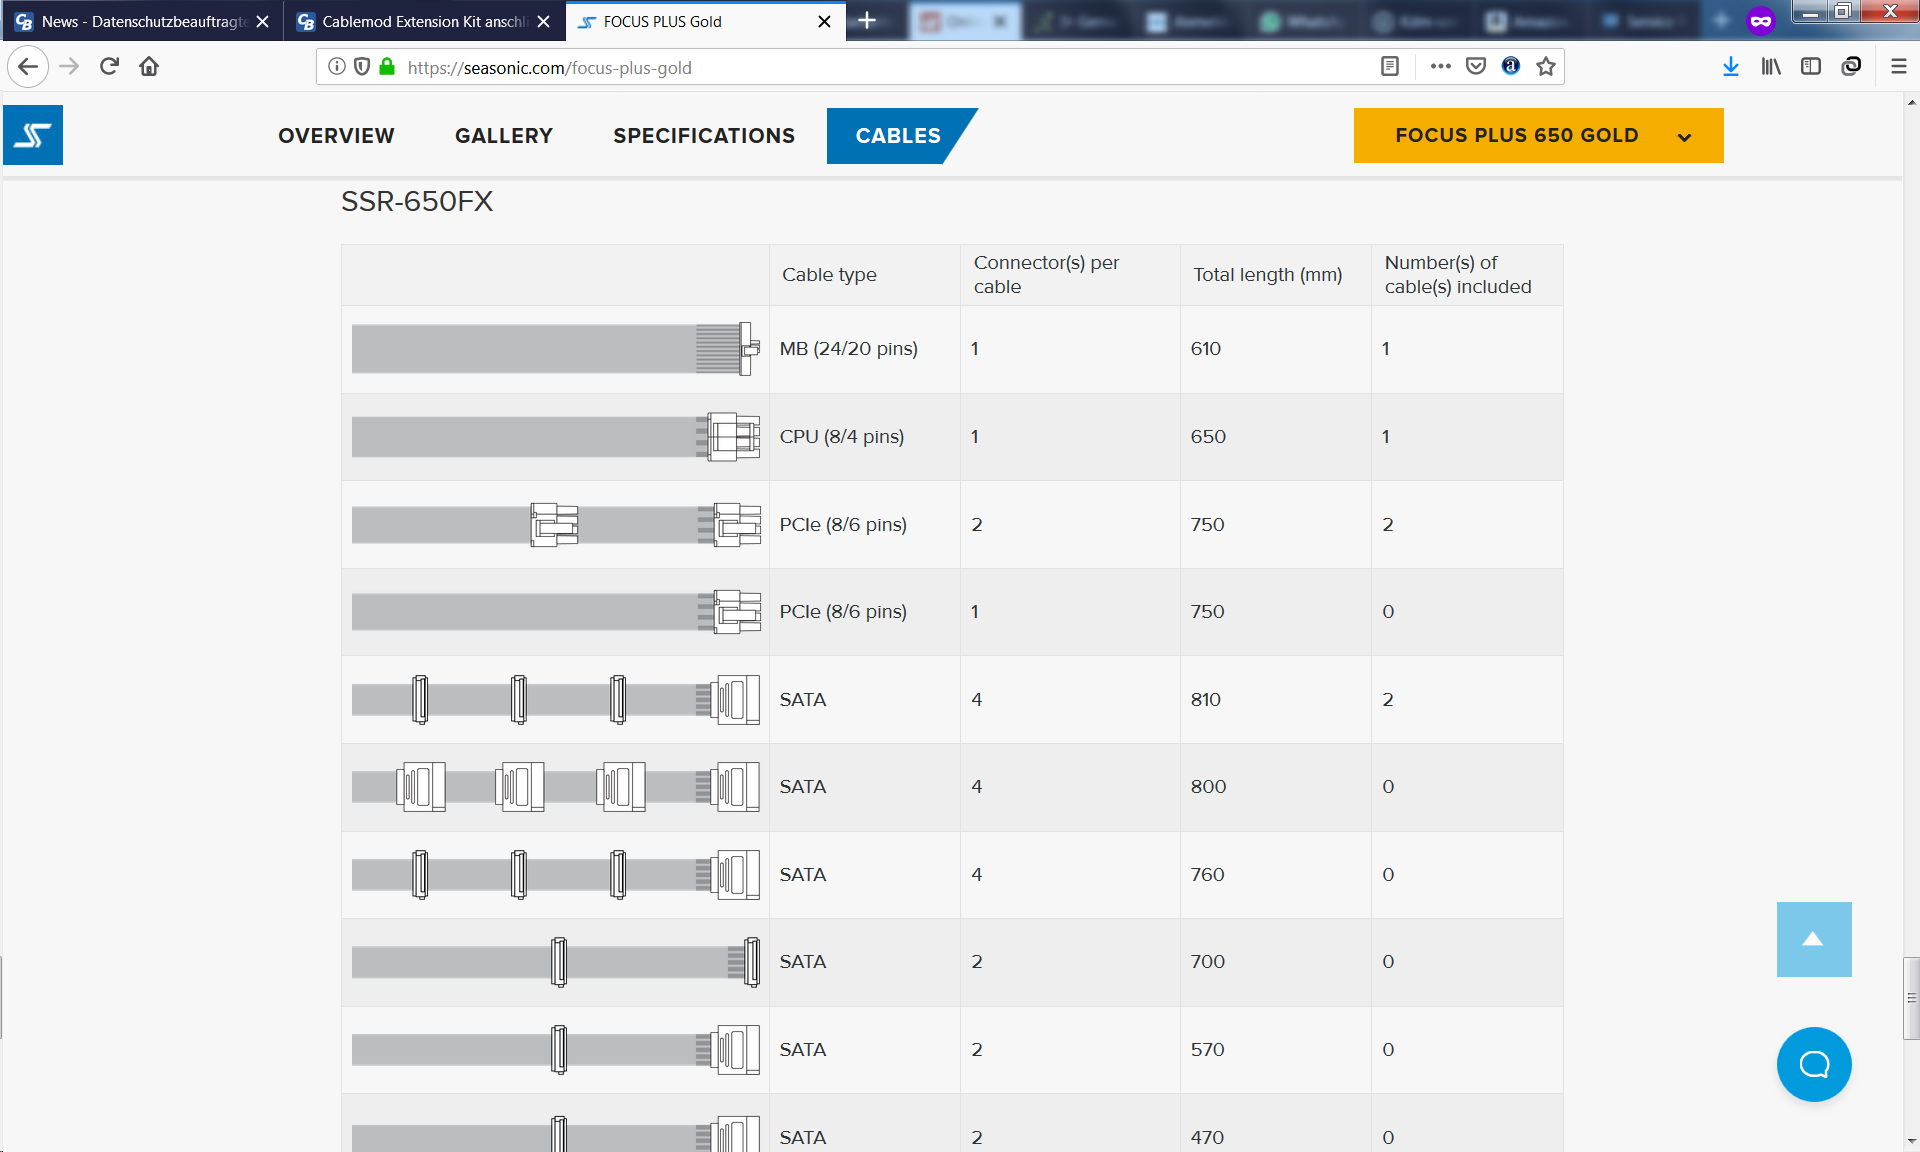Open the OVERVIEW section link

pyautogui.click(x=336, y=136)
